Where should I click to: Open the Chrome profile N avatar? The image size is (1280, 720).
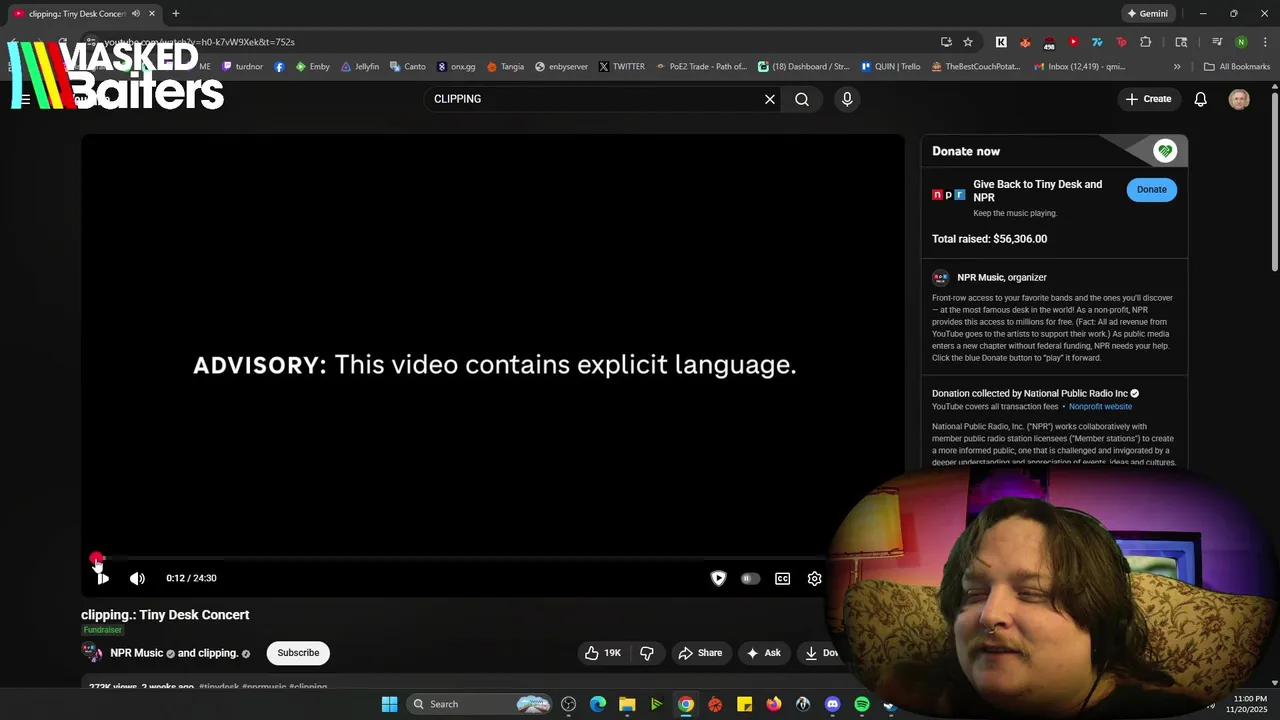click(1241, 42)
